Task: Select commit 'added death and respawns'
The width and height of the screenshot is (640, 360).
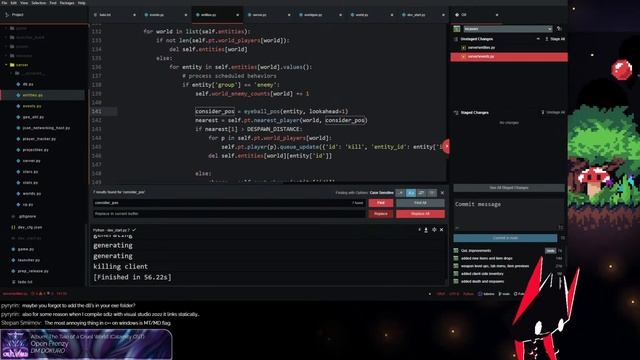Action: [482, 282]
